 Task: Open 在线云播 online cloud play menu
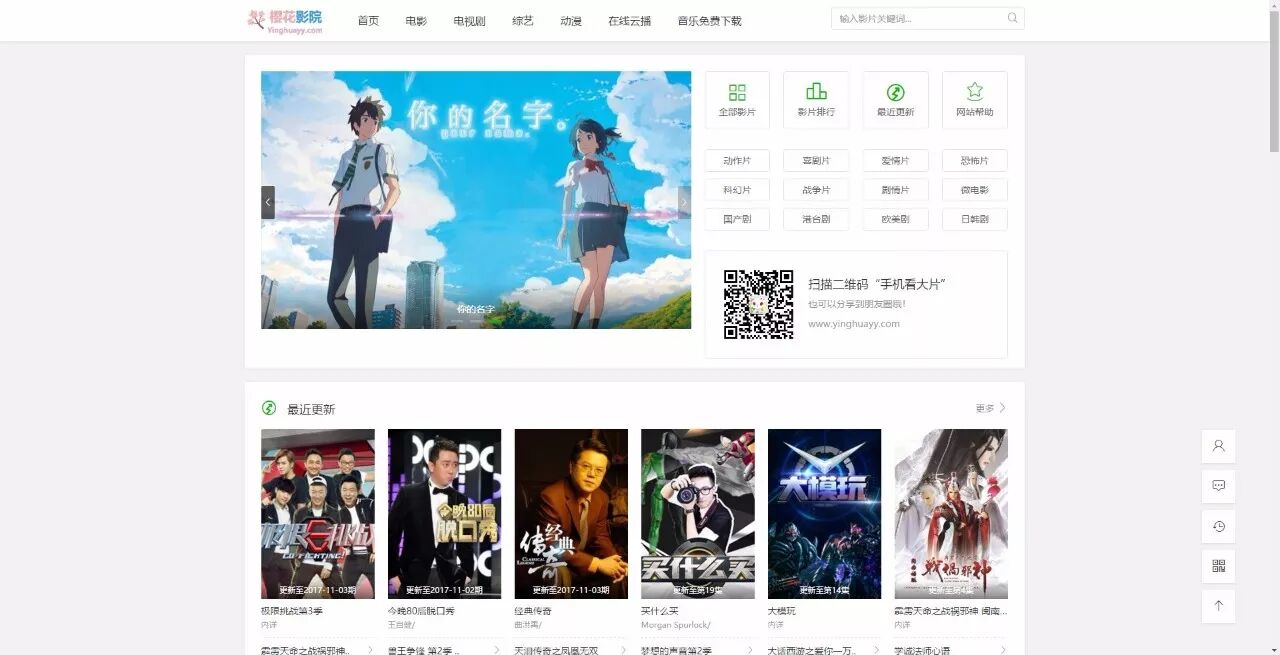pos(629,20)
